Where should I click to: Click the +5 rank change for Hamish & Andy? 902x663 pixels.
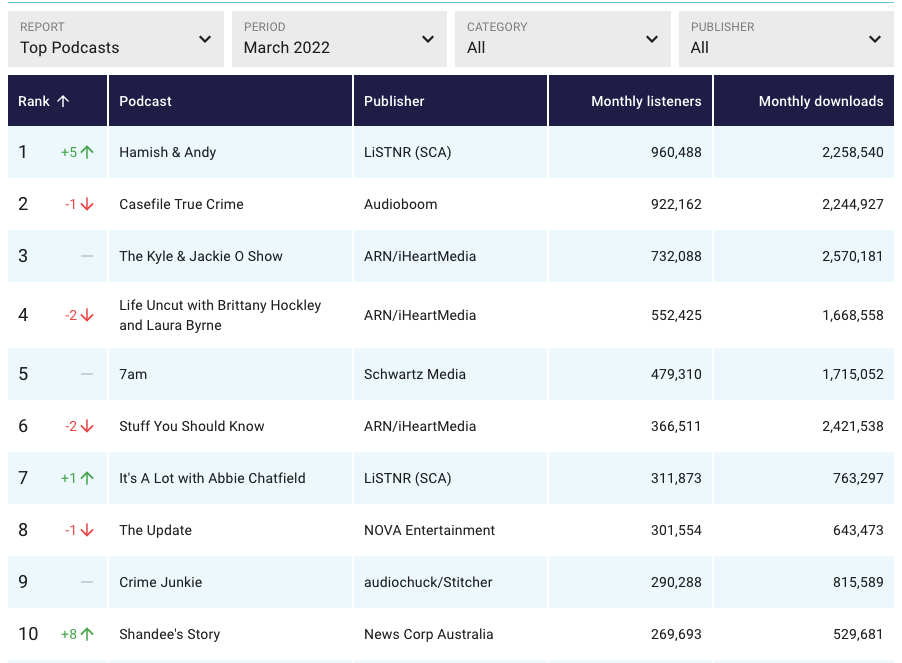(x=69, y=152)
